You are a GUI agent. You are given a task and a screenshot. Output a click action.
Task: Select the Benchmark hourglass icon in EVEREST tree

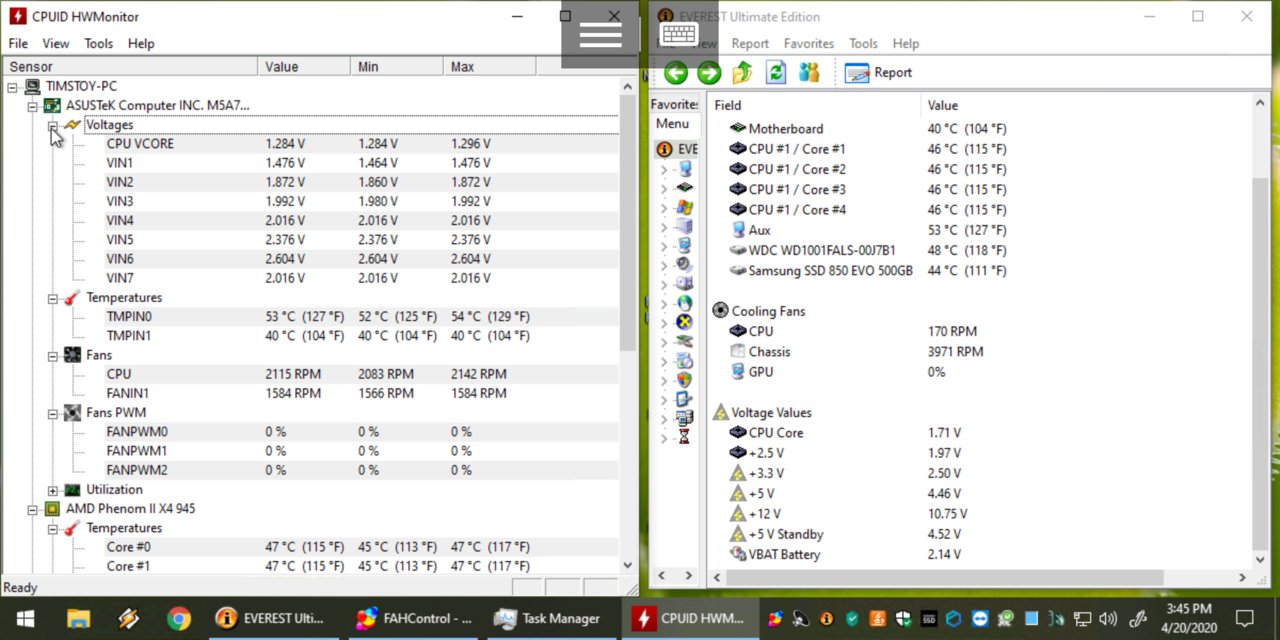tap(684, 437)
